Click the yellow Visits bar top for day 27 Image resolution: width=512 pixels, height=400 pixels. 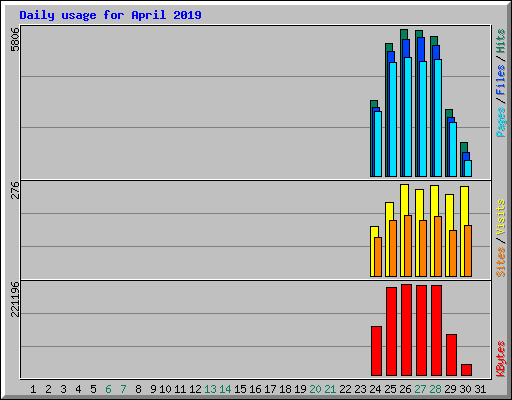(419, 204)
